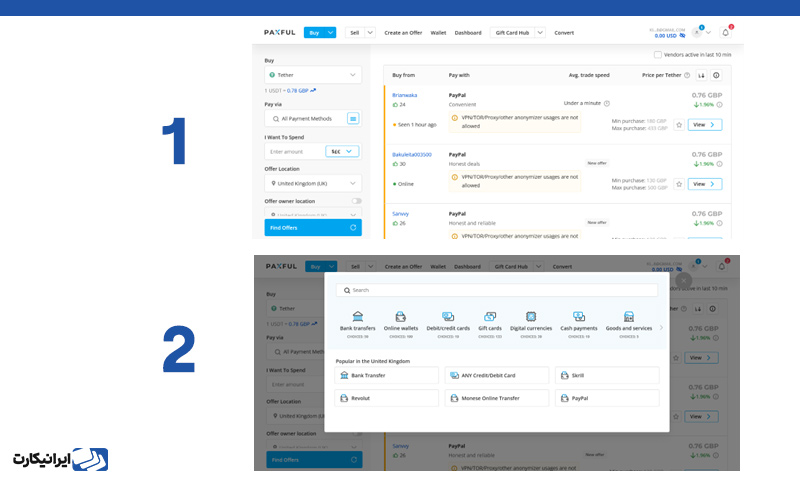
Task: Focus the Search field in payment modal
Action: [497, 290]
